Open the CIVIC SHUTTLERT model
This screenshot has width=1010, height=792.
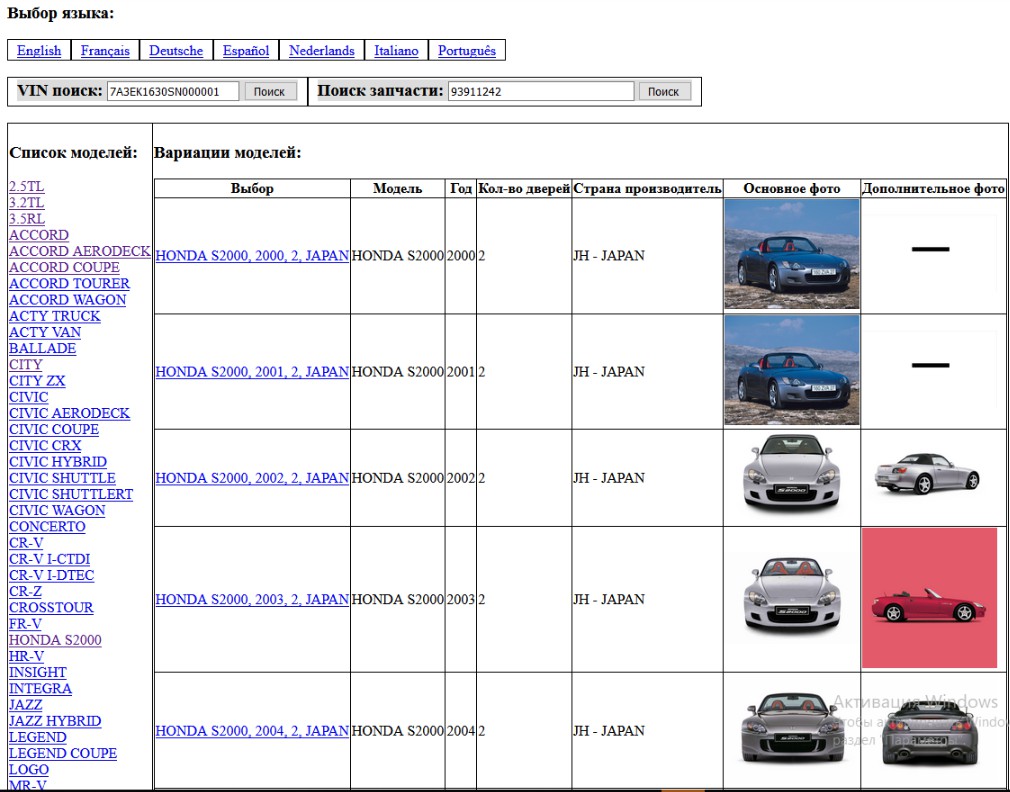(x=71, y=494)
